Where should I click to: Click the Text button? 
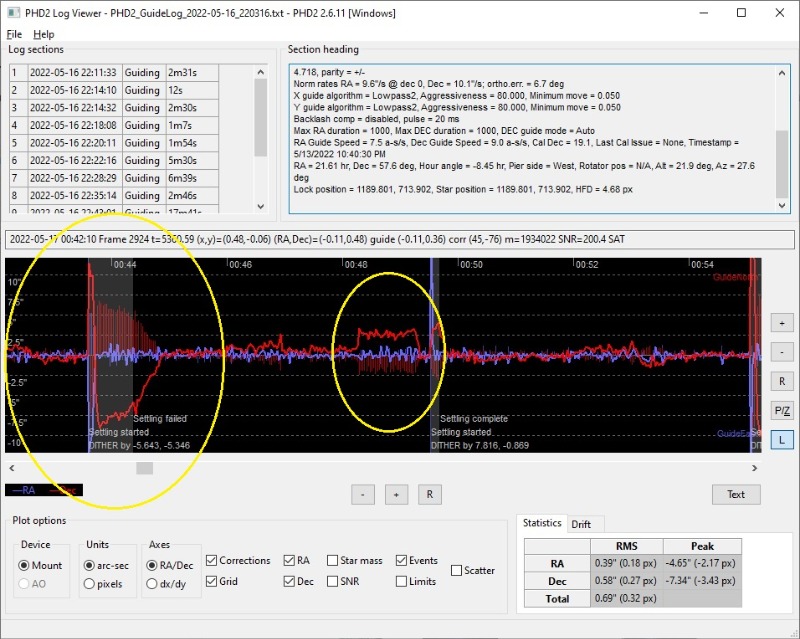tap(736, 494)
